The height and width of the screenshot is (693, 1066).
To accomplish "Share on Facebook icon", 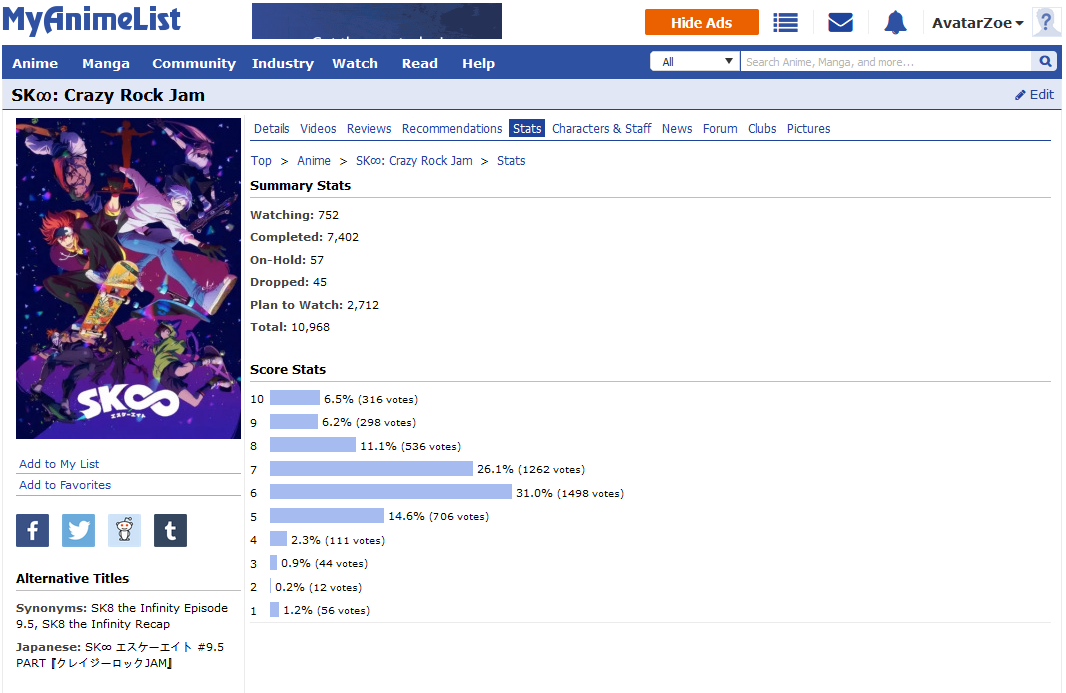I will [33, 530].
